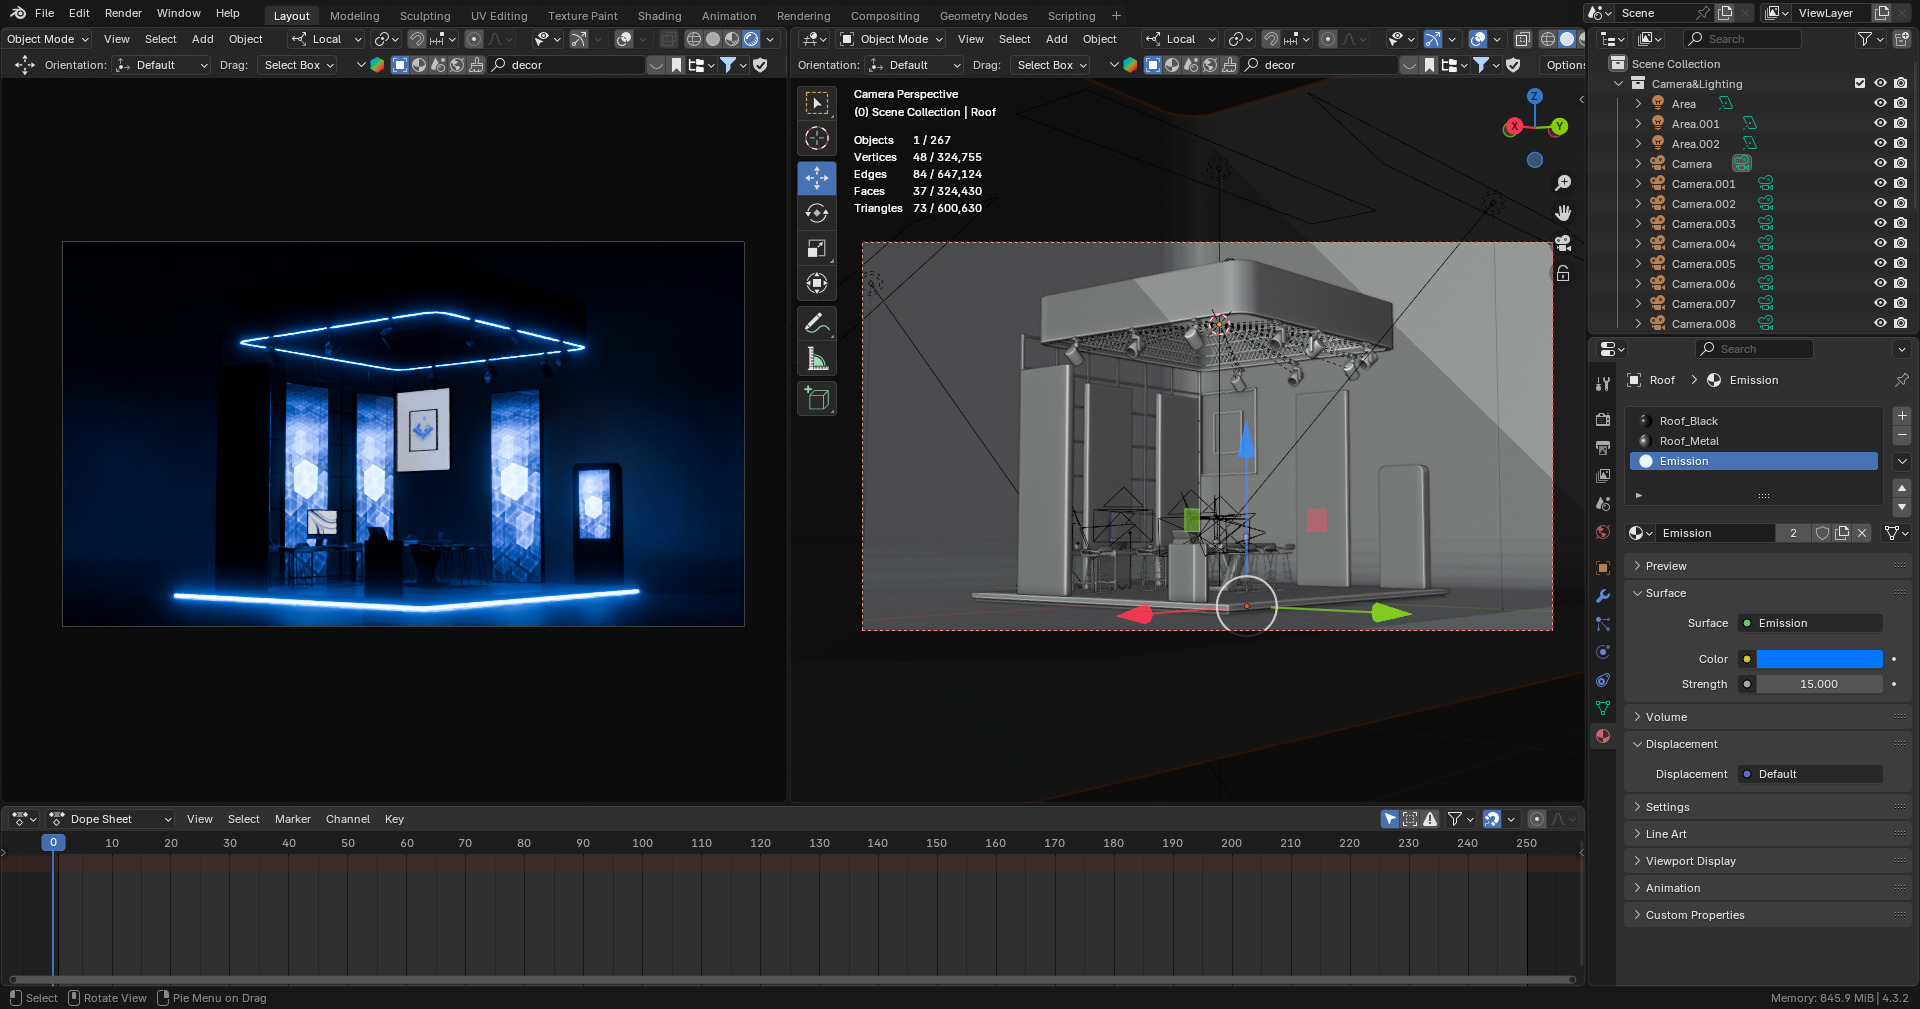
Task: Uncheck the Camera&Lighting collection checkbox
Action: point(1860,84)
